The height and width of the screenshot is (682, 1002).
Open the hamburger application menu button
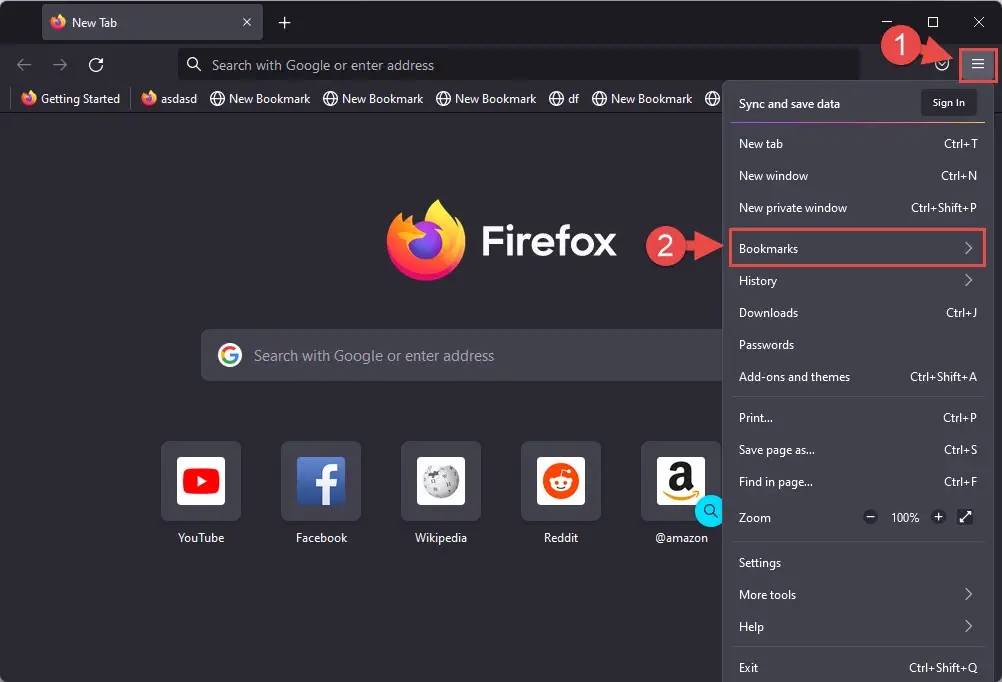(x=977, y=64)
